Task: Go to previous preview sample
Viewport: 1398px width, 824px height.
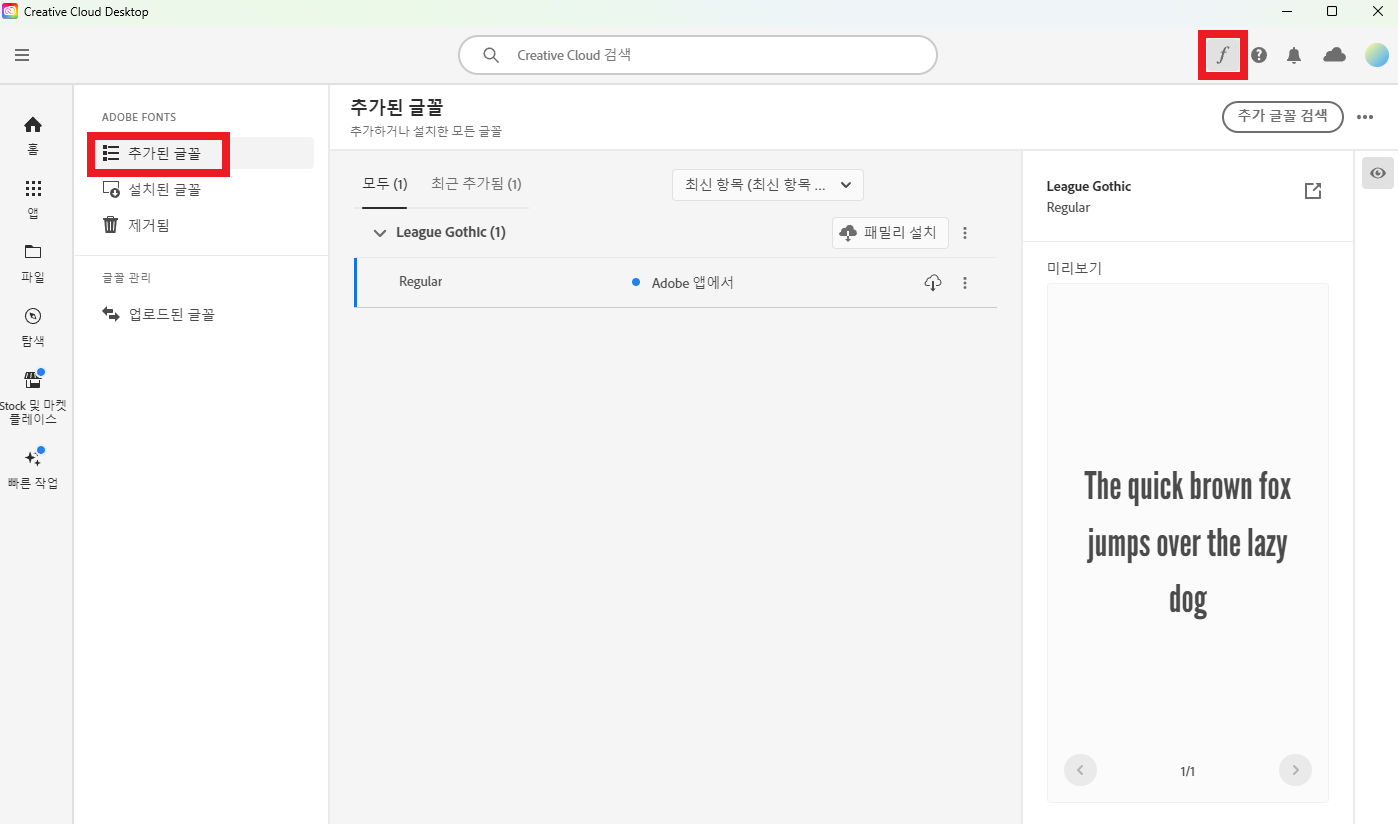Action: 1081,770
